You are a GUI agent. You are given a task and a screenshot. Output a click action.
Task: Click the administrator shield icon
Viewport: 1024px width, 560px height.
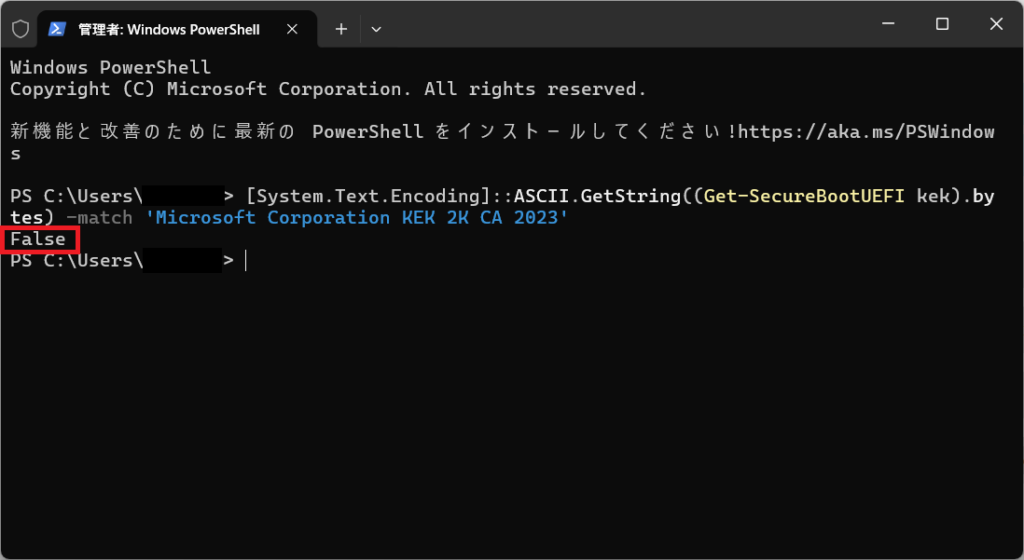tap(20, 29)
